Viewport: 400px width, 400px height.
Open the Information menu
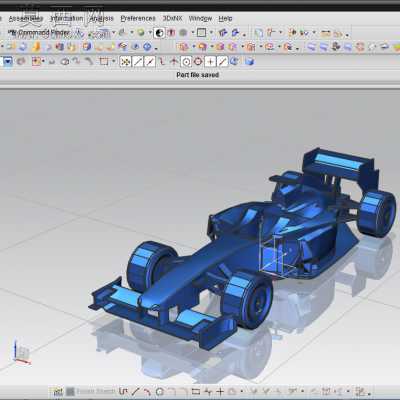(67, 19)
